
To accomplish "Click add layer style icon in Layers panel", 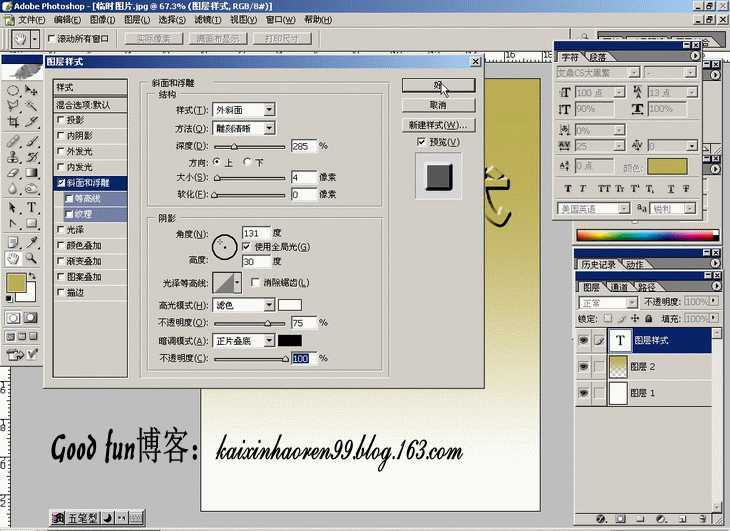I will pyautogui.click(x=601, y=518).
